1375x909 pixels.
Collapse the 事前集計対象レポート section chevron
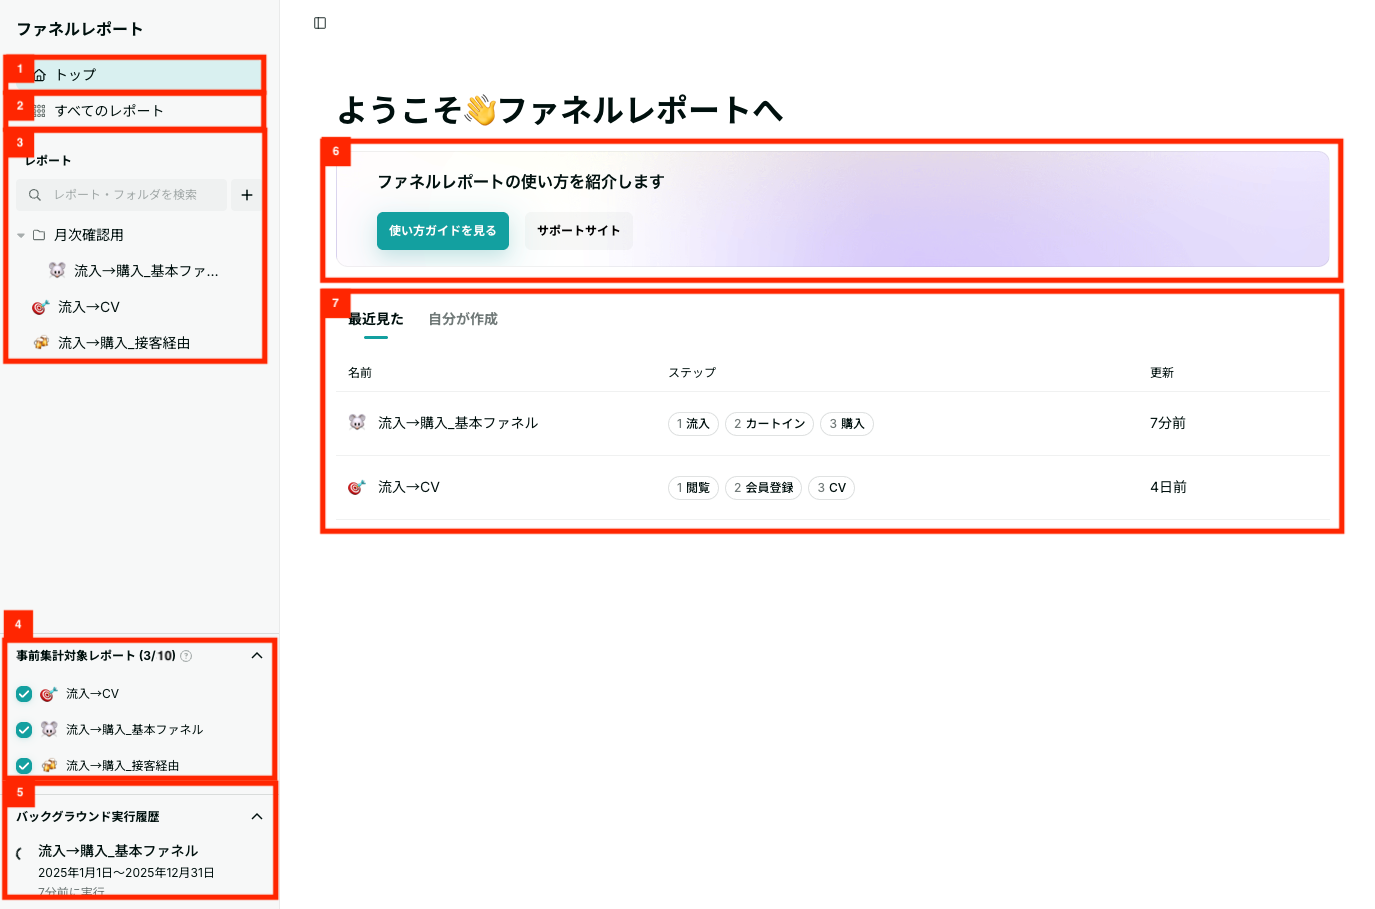[257, 656]
